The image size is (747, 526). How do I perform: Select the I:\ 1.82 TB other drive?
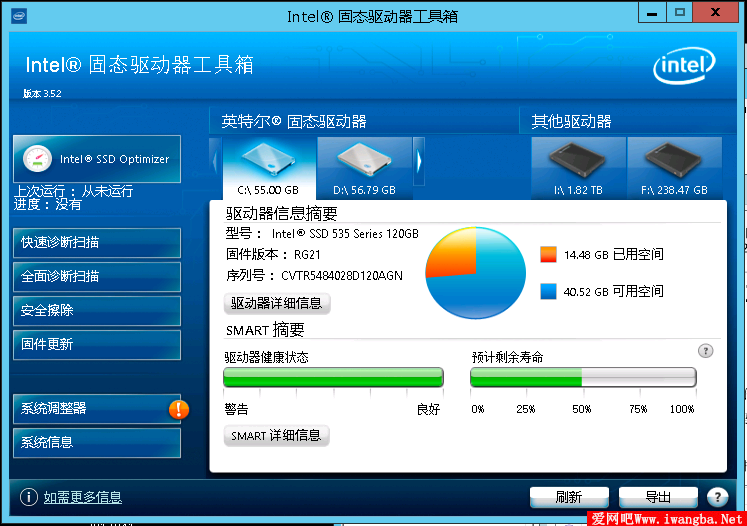coord(578,168)
